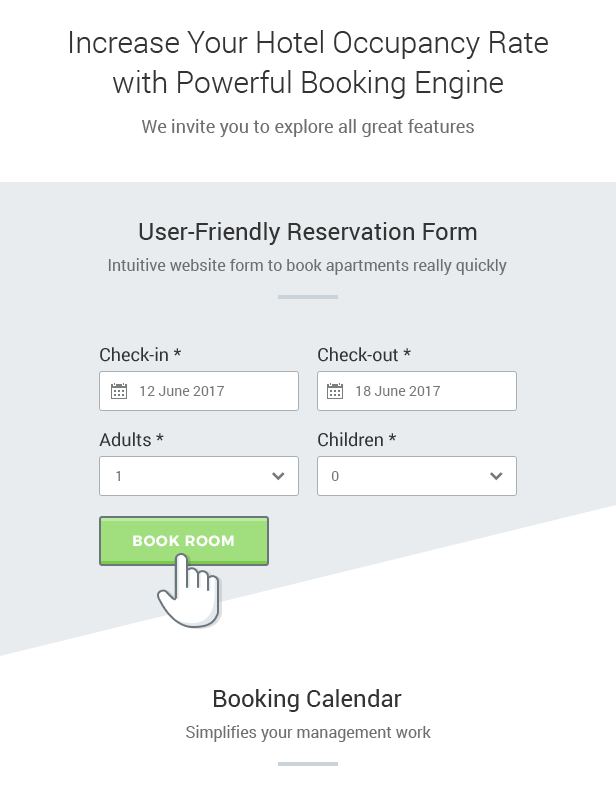Click the Children field label
The width and height of the screenshot is (616, 801).
357,440
